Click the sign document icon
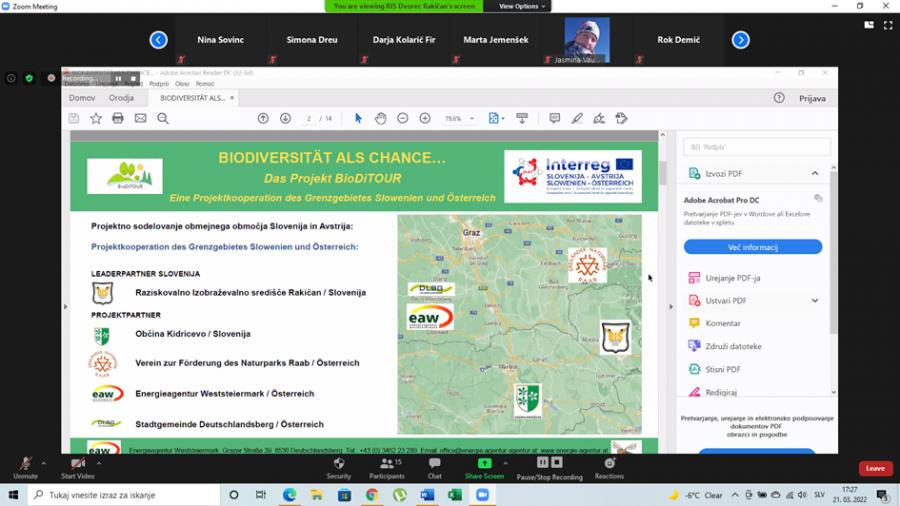 pos(599,118)
